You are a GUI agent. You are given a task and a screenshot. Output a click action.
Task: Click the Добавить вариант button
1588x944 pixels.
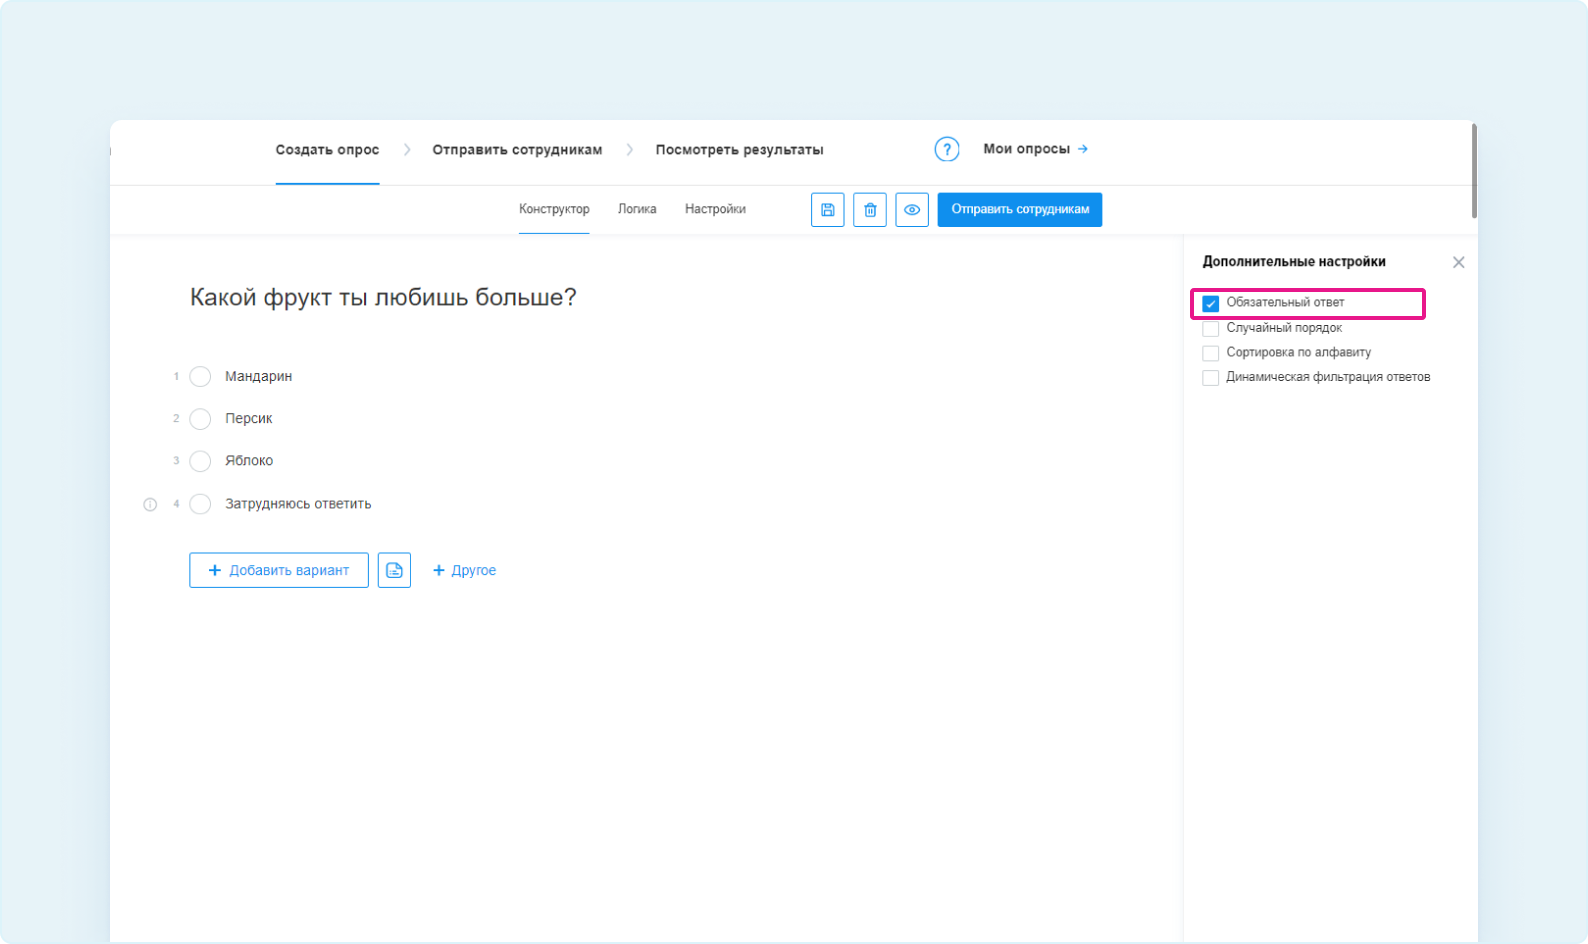(279, 570)
